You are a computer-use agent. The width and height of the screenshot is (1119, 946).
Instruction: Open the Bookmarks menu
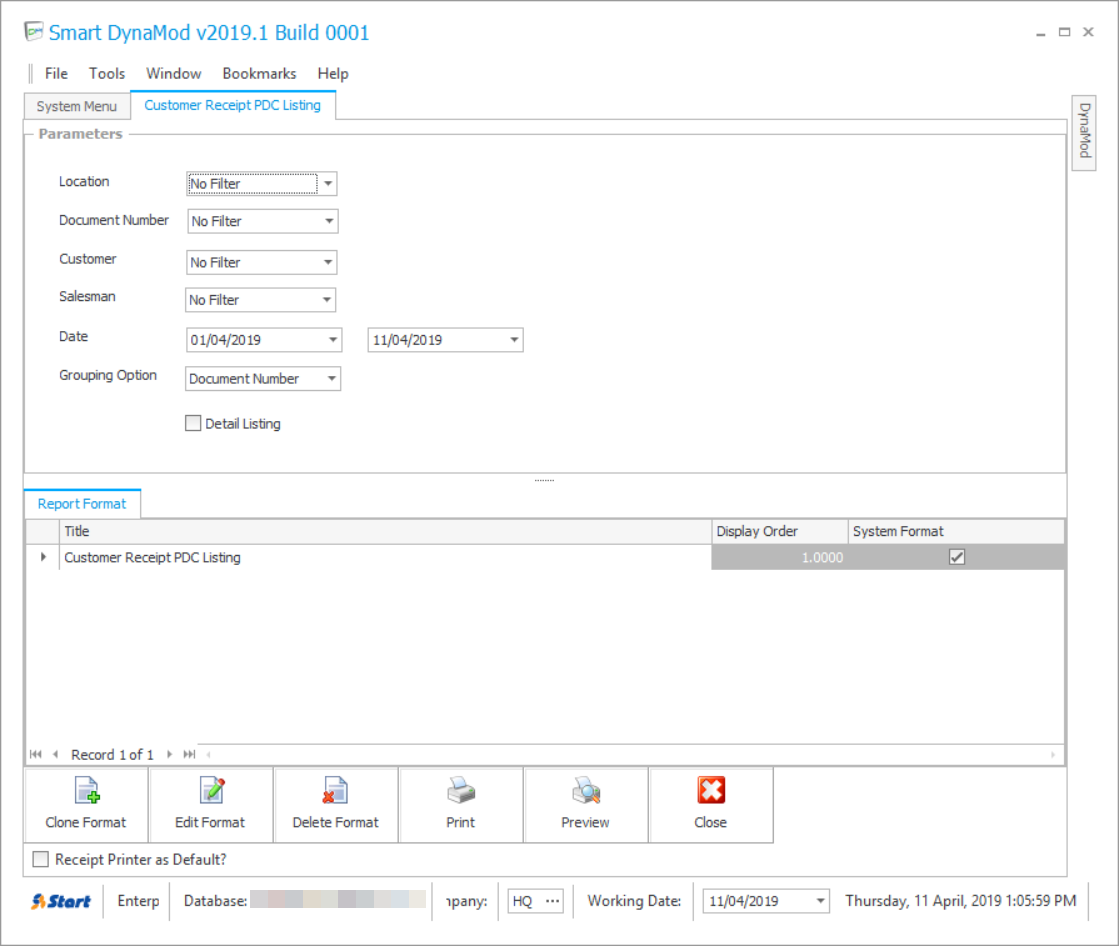(259, 73)
